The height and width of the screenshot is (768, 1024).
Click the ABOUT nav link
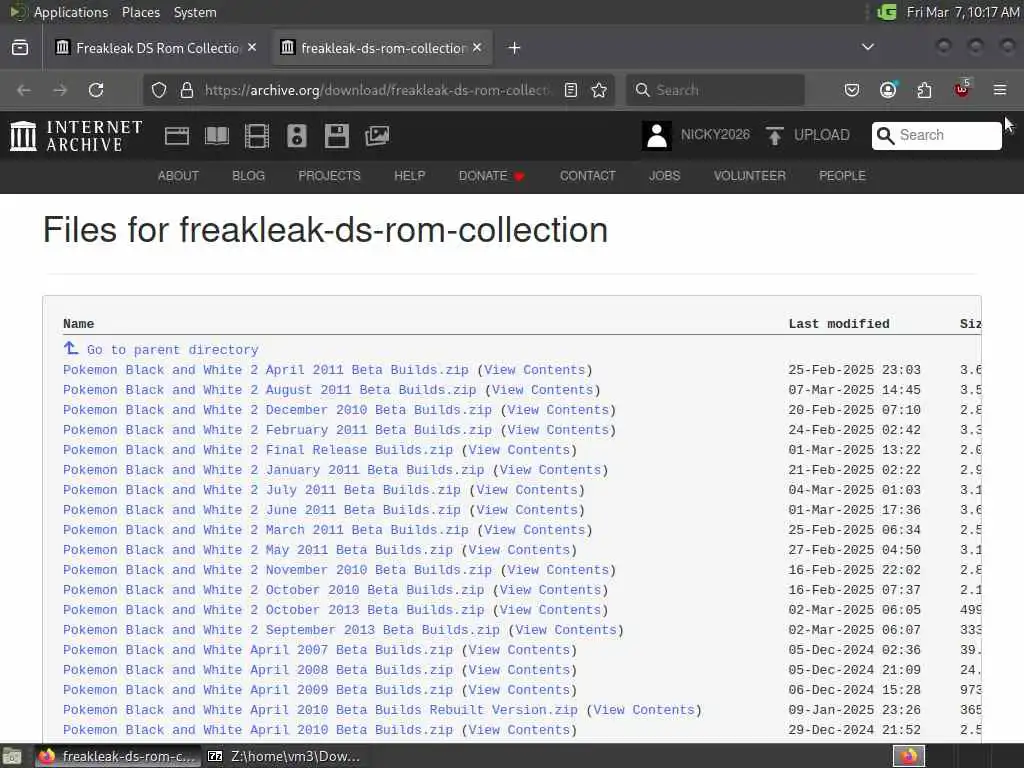coord(178,176)
